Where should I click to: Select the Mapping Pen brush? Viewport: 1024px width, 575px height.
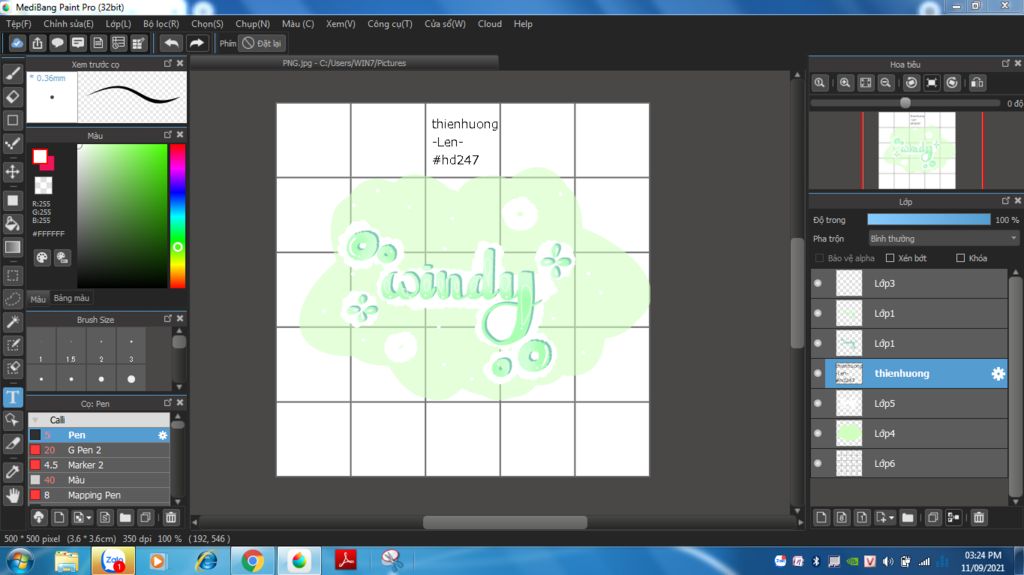pyautogui.click(x=99, y=495)
